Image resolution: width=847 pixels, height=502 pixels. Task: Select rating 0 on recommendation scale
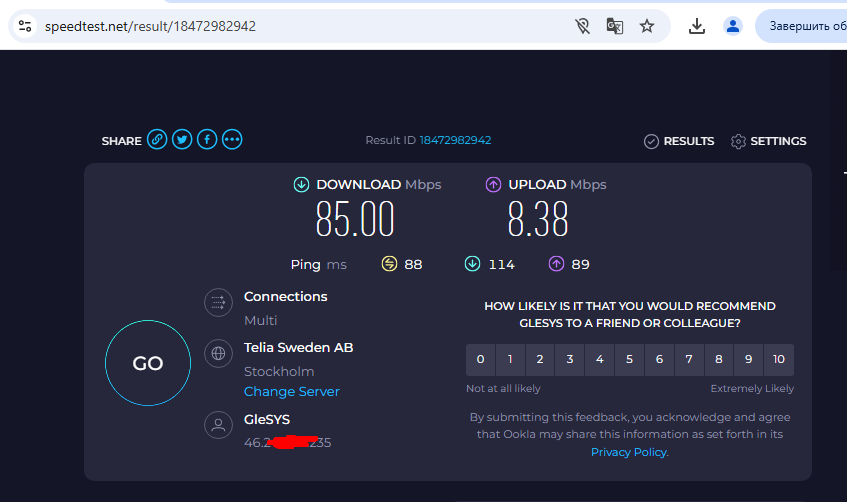tap(481, 359)
